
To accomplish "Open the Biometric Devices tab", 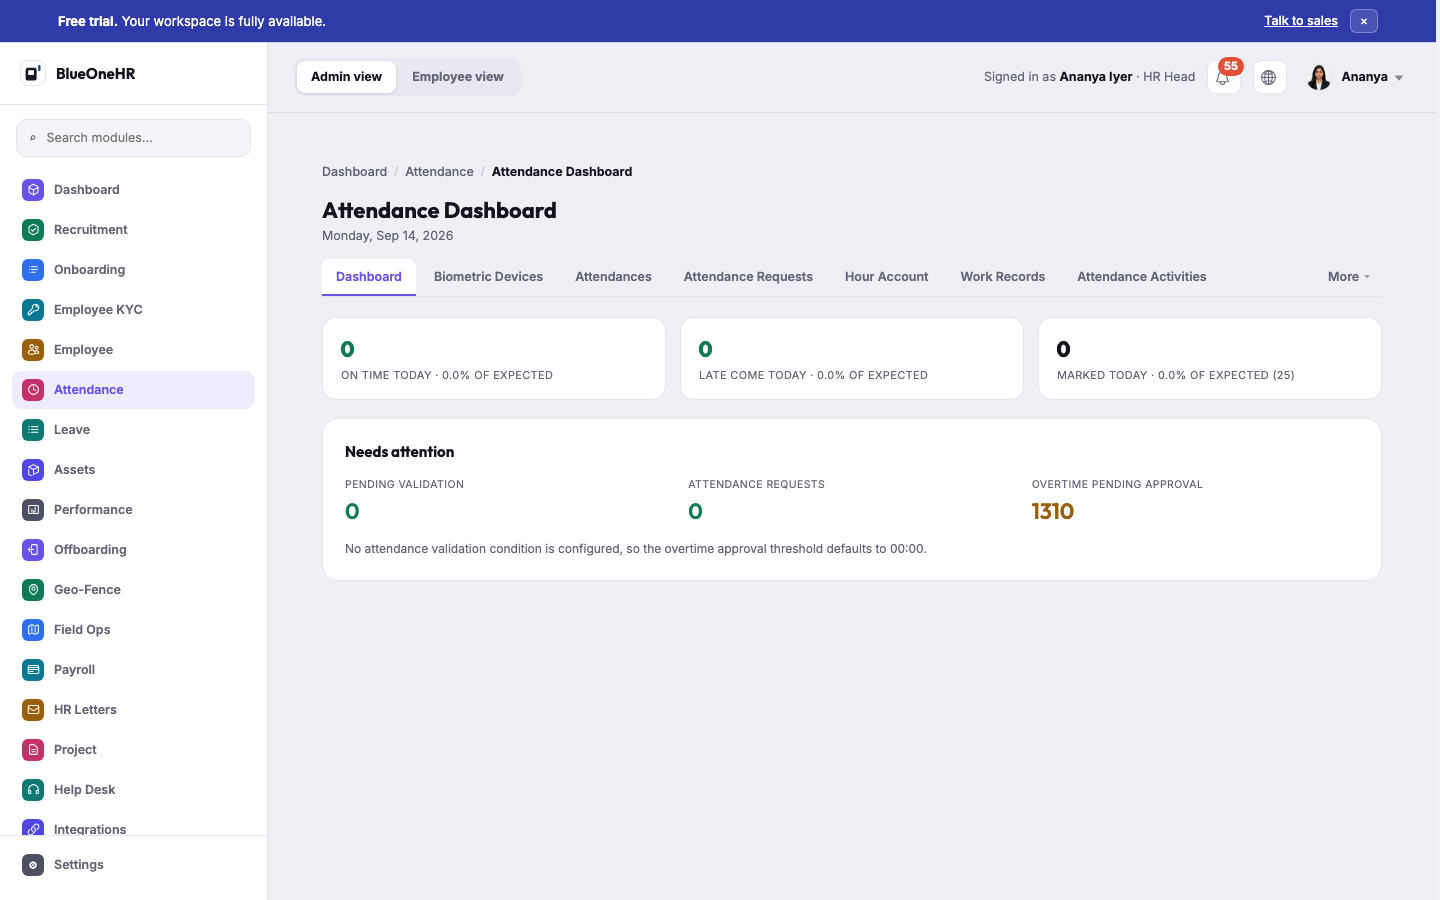I will 488,277.
